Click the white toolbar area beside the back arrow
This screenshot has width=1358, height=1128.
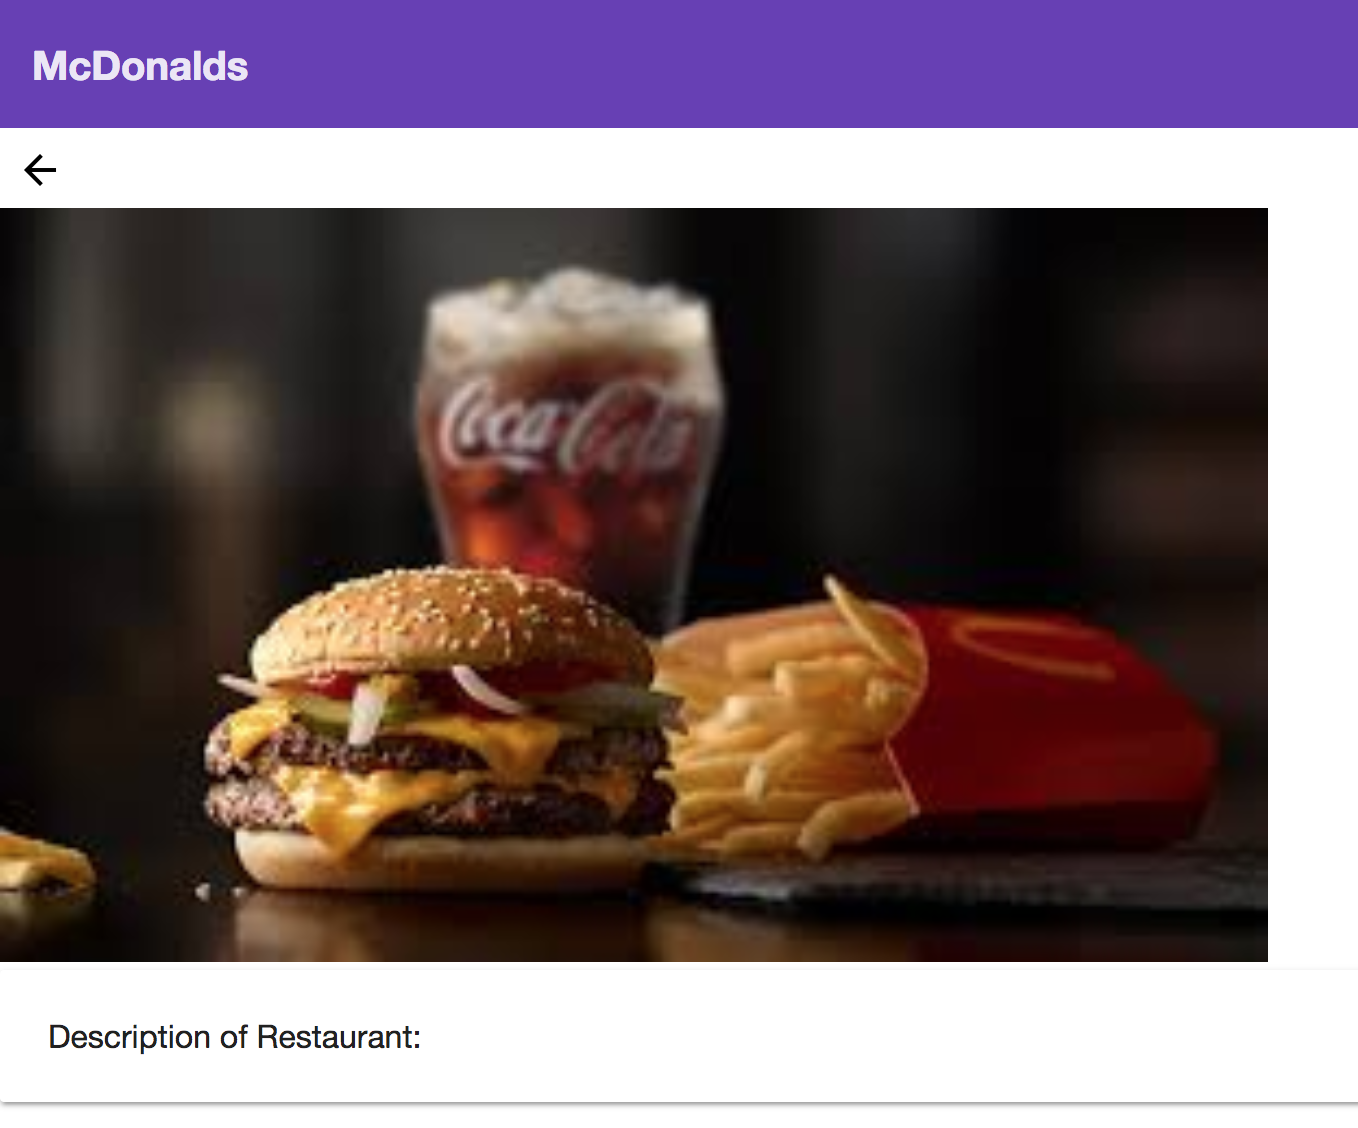700,168
